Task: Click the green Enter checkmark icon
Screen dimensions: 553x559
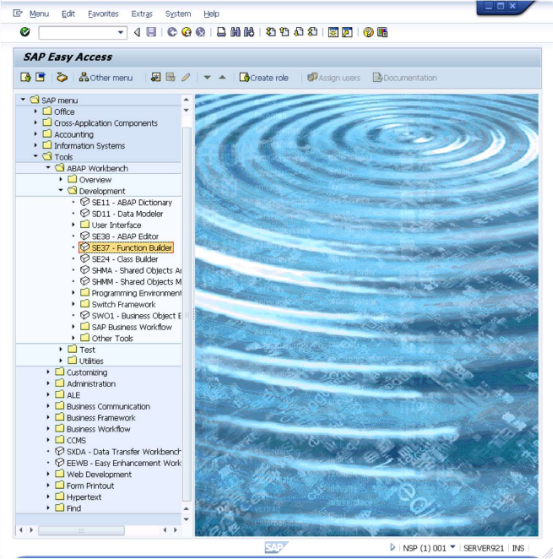Action: (25, 32)
